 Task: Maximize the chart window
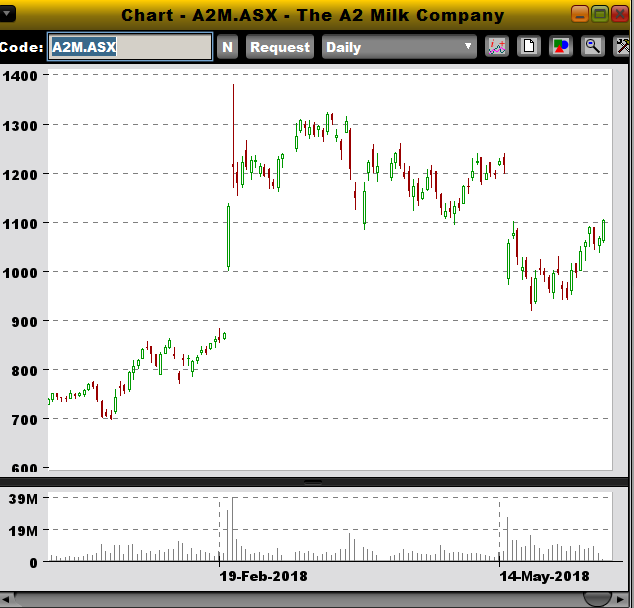(600, 15)
